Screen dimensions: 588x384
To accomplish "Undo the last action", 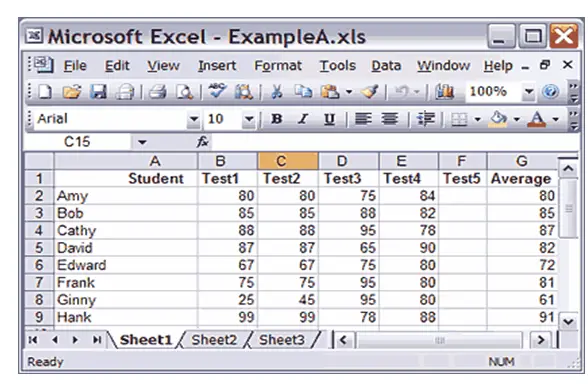I will pyautogui.click(x=401, y=92).
